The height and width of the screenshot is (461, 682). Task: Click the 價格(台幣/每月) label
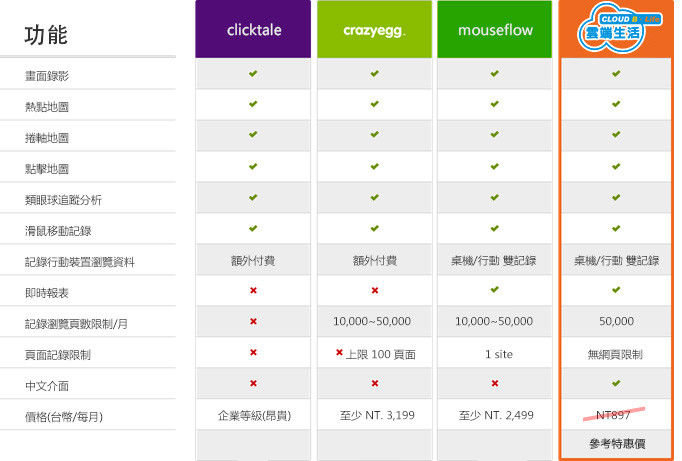pos(64,417)
